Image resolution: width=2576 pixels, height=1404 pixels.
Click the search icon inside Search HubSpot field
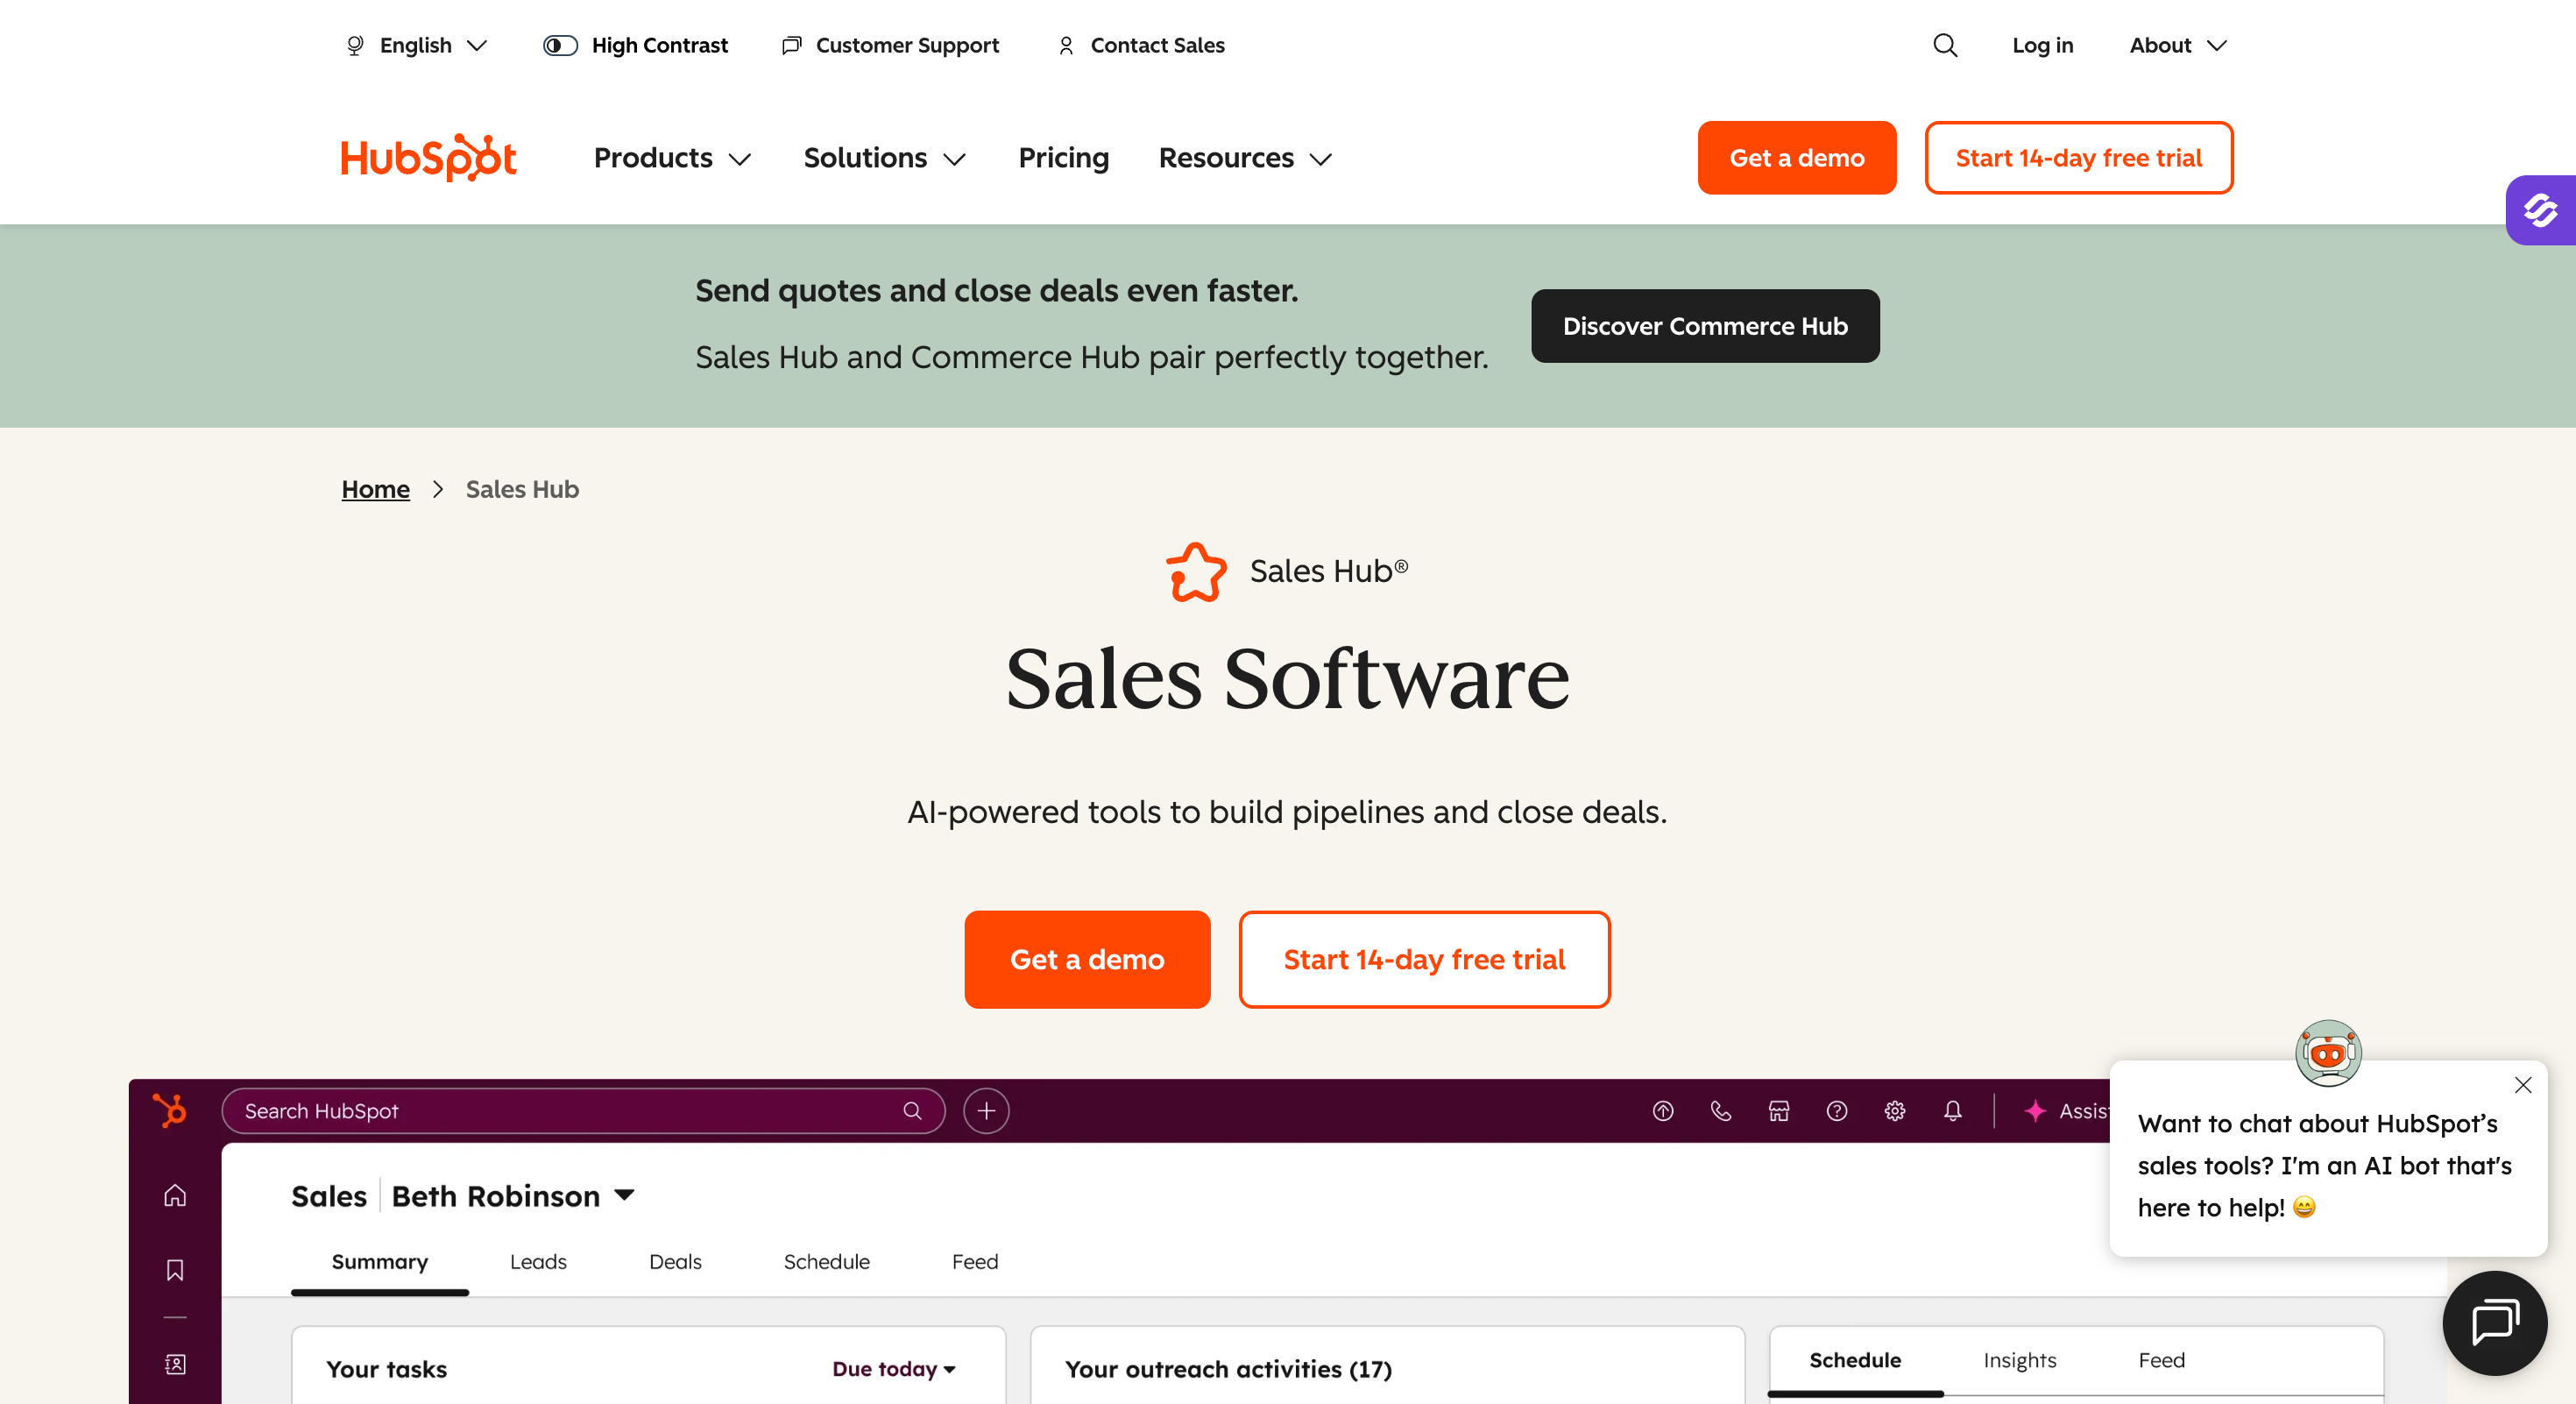point(912,1111)
